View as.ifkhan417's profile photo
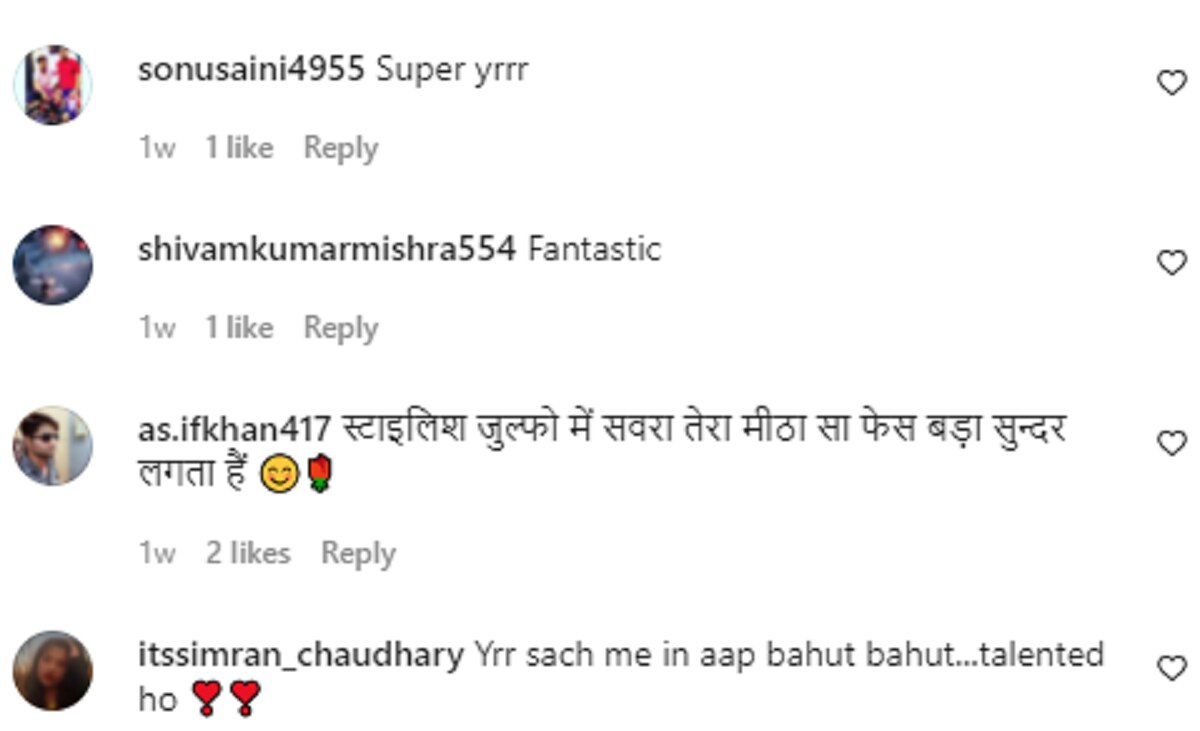 (x=53, y=445)
